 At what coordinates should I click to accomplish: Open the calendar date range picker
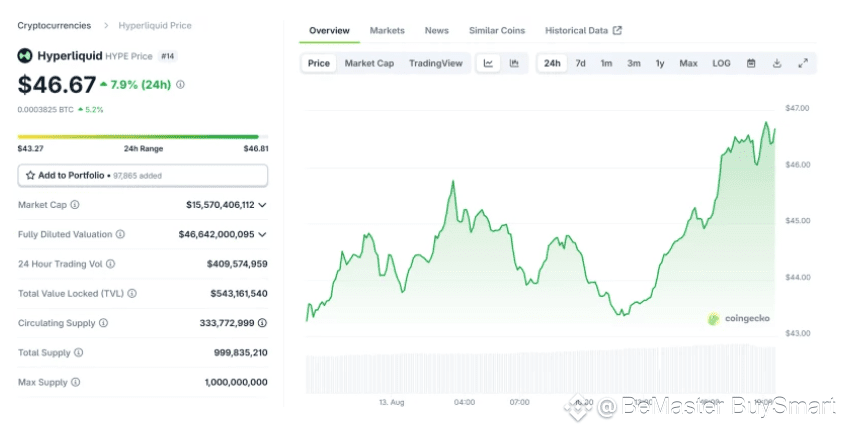click(x=751, y=63)
